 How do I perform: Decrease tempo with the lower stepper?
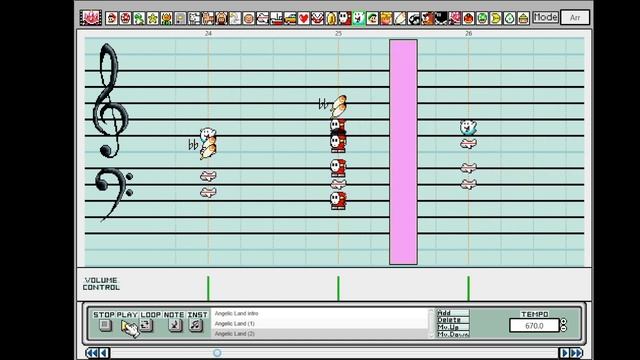564,329
